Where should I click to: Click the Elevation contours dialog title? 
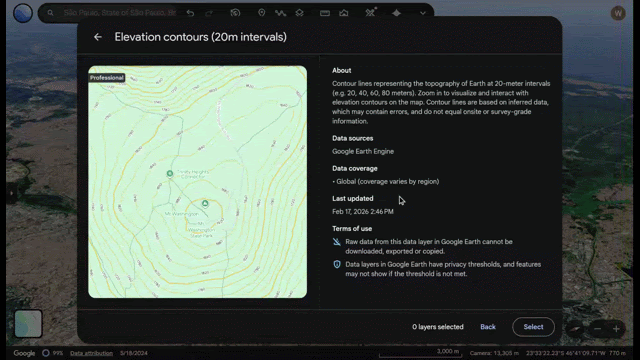[200, 37]
